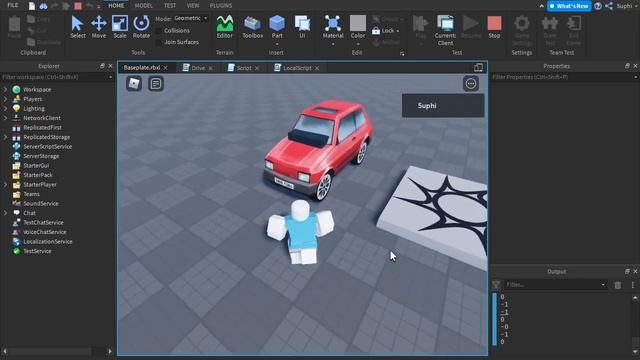Viewport: 640px width, 360px height.
Task: Open the Material picker
Action: coord(333,29)
